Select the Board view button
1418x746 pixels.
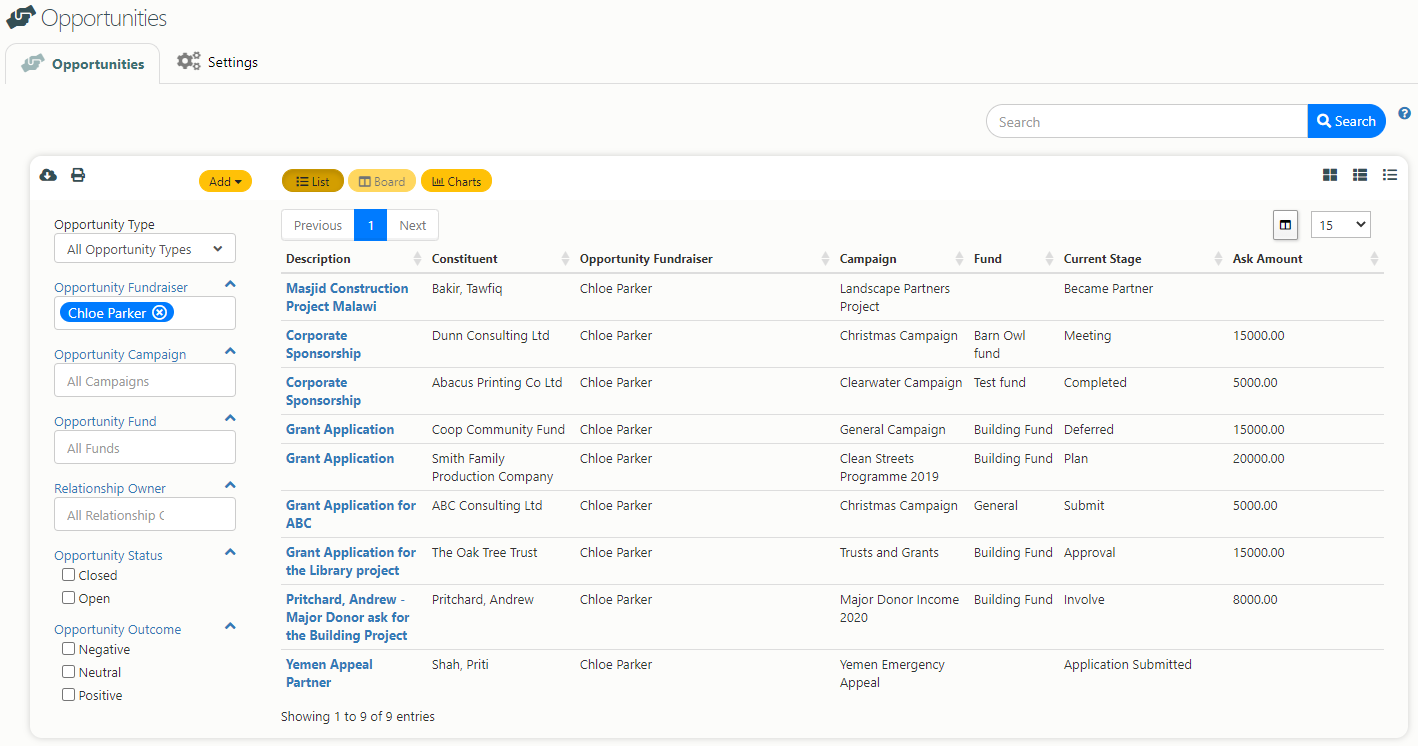click(x=382, y=181)
